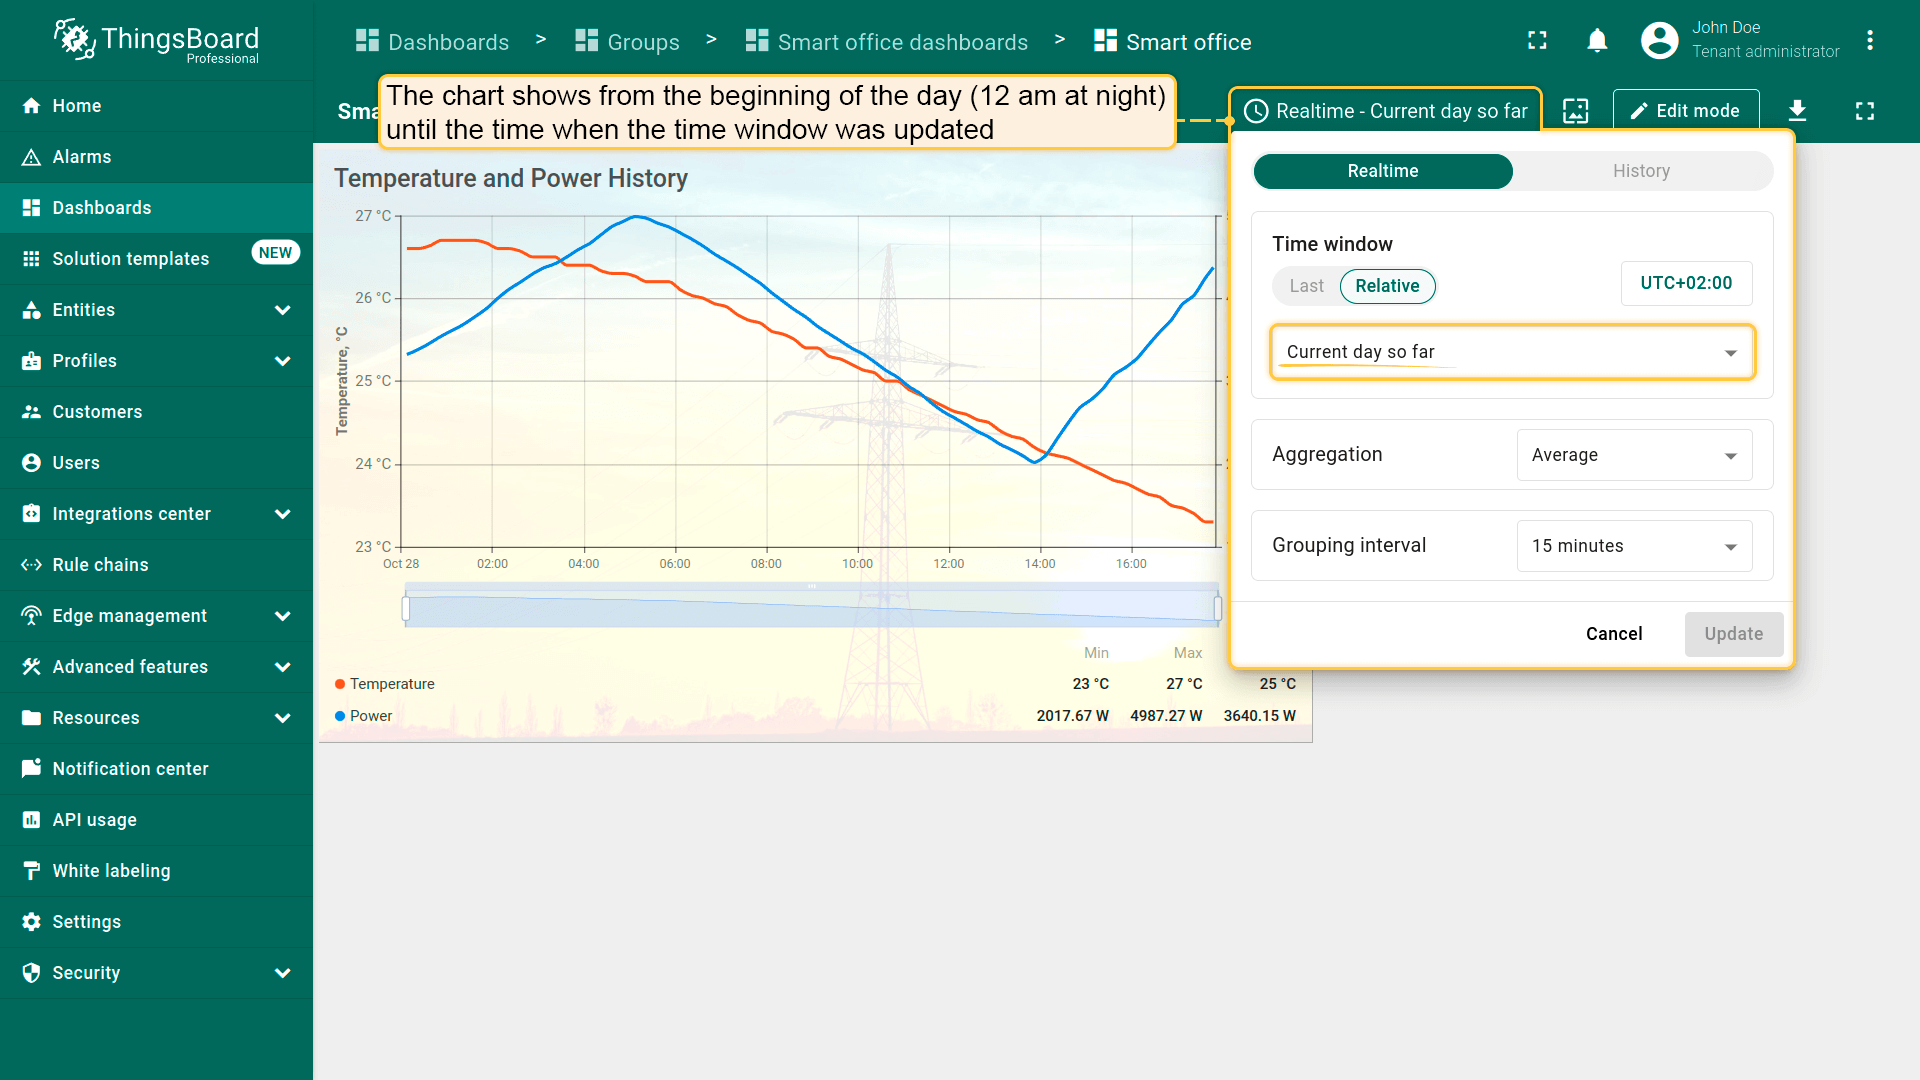Toggle fullscreen icon in top header

point(1537,41)
